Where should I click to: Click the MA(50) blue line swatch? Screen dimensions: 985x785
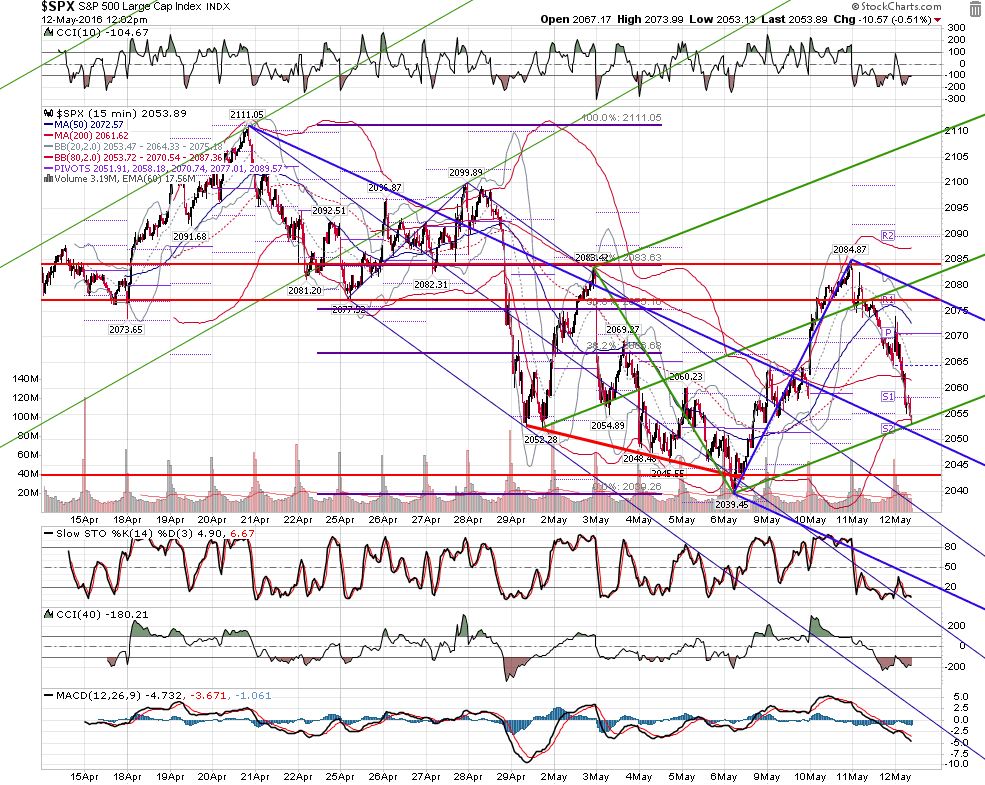point(48,125)
